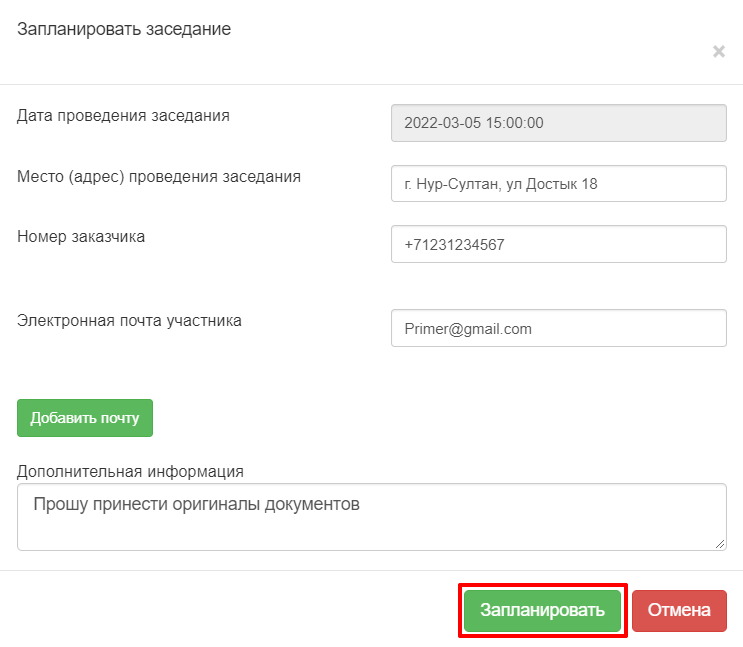The width and height of the screenshot is (743, 647).
Task: Click the word документов in the note text
Action: point(312,504)
